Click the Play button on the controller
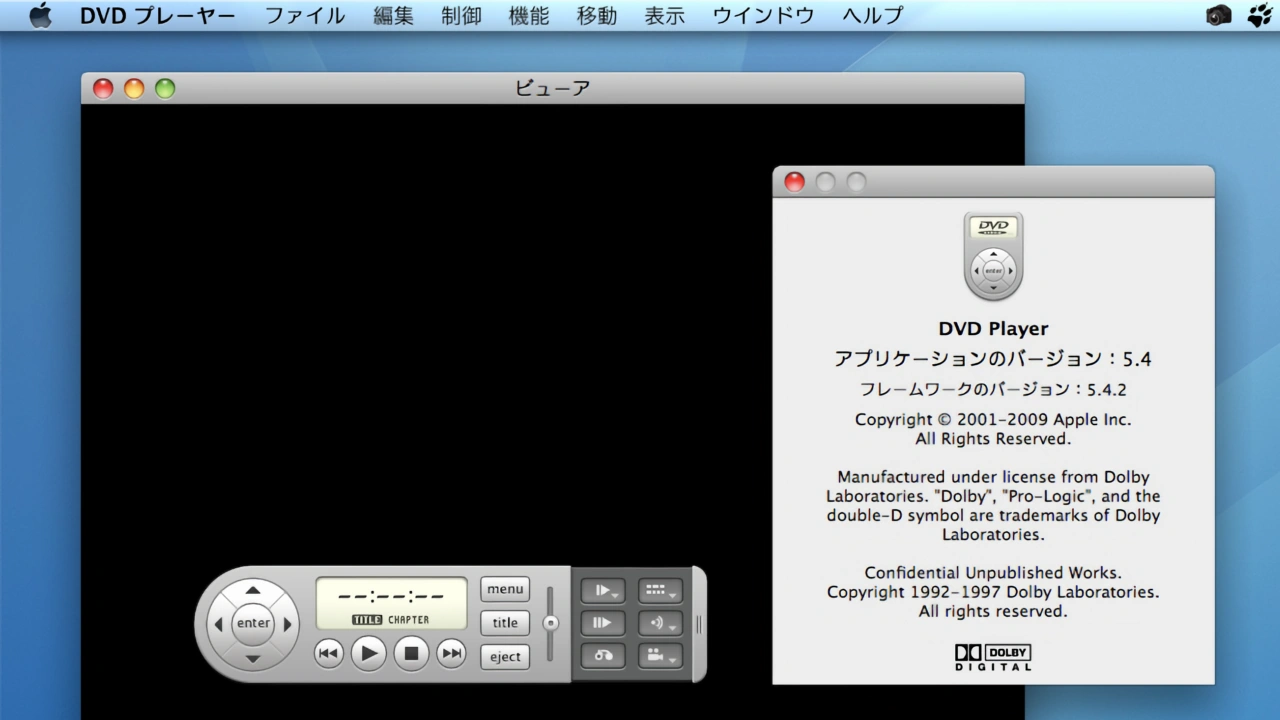The image size is (1280, 720). click(369, 654)
